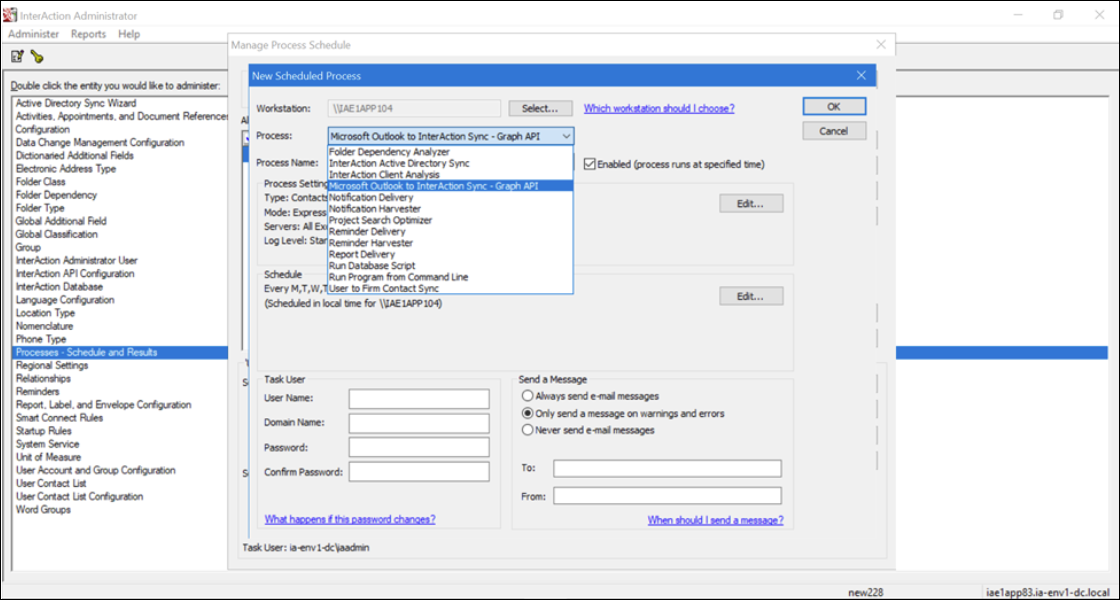
Task: Select Never send e-mail messages
Action: pyautogui.click(x=527, y=430)
